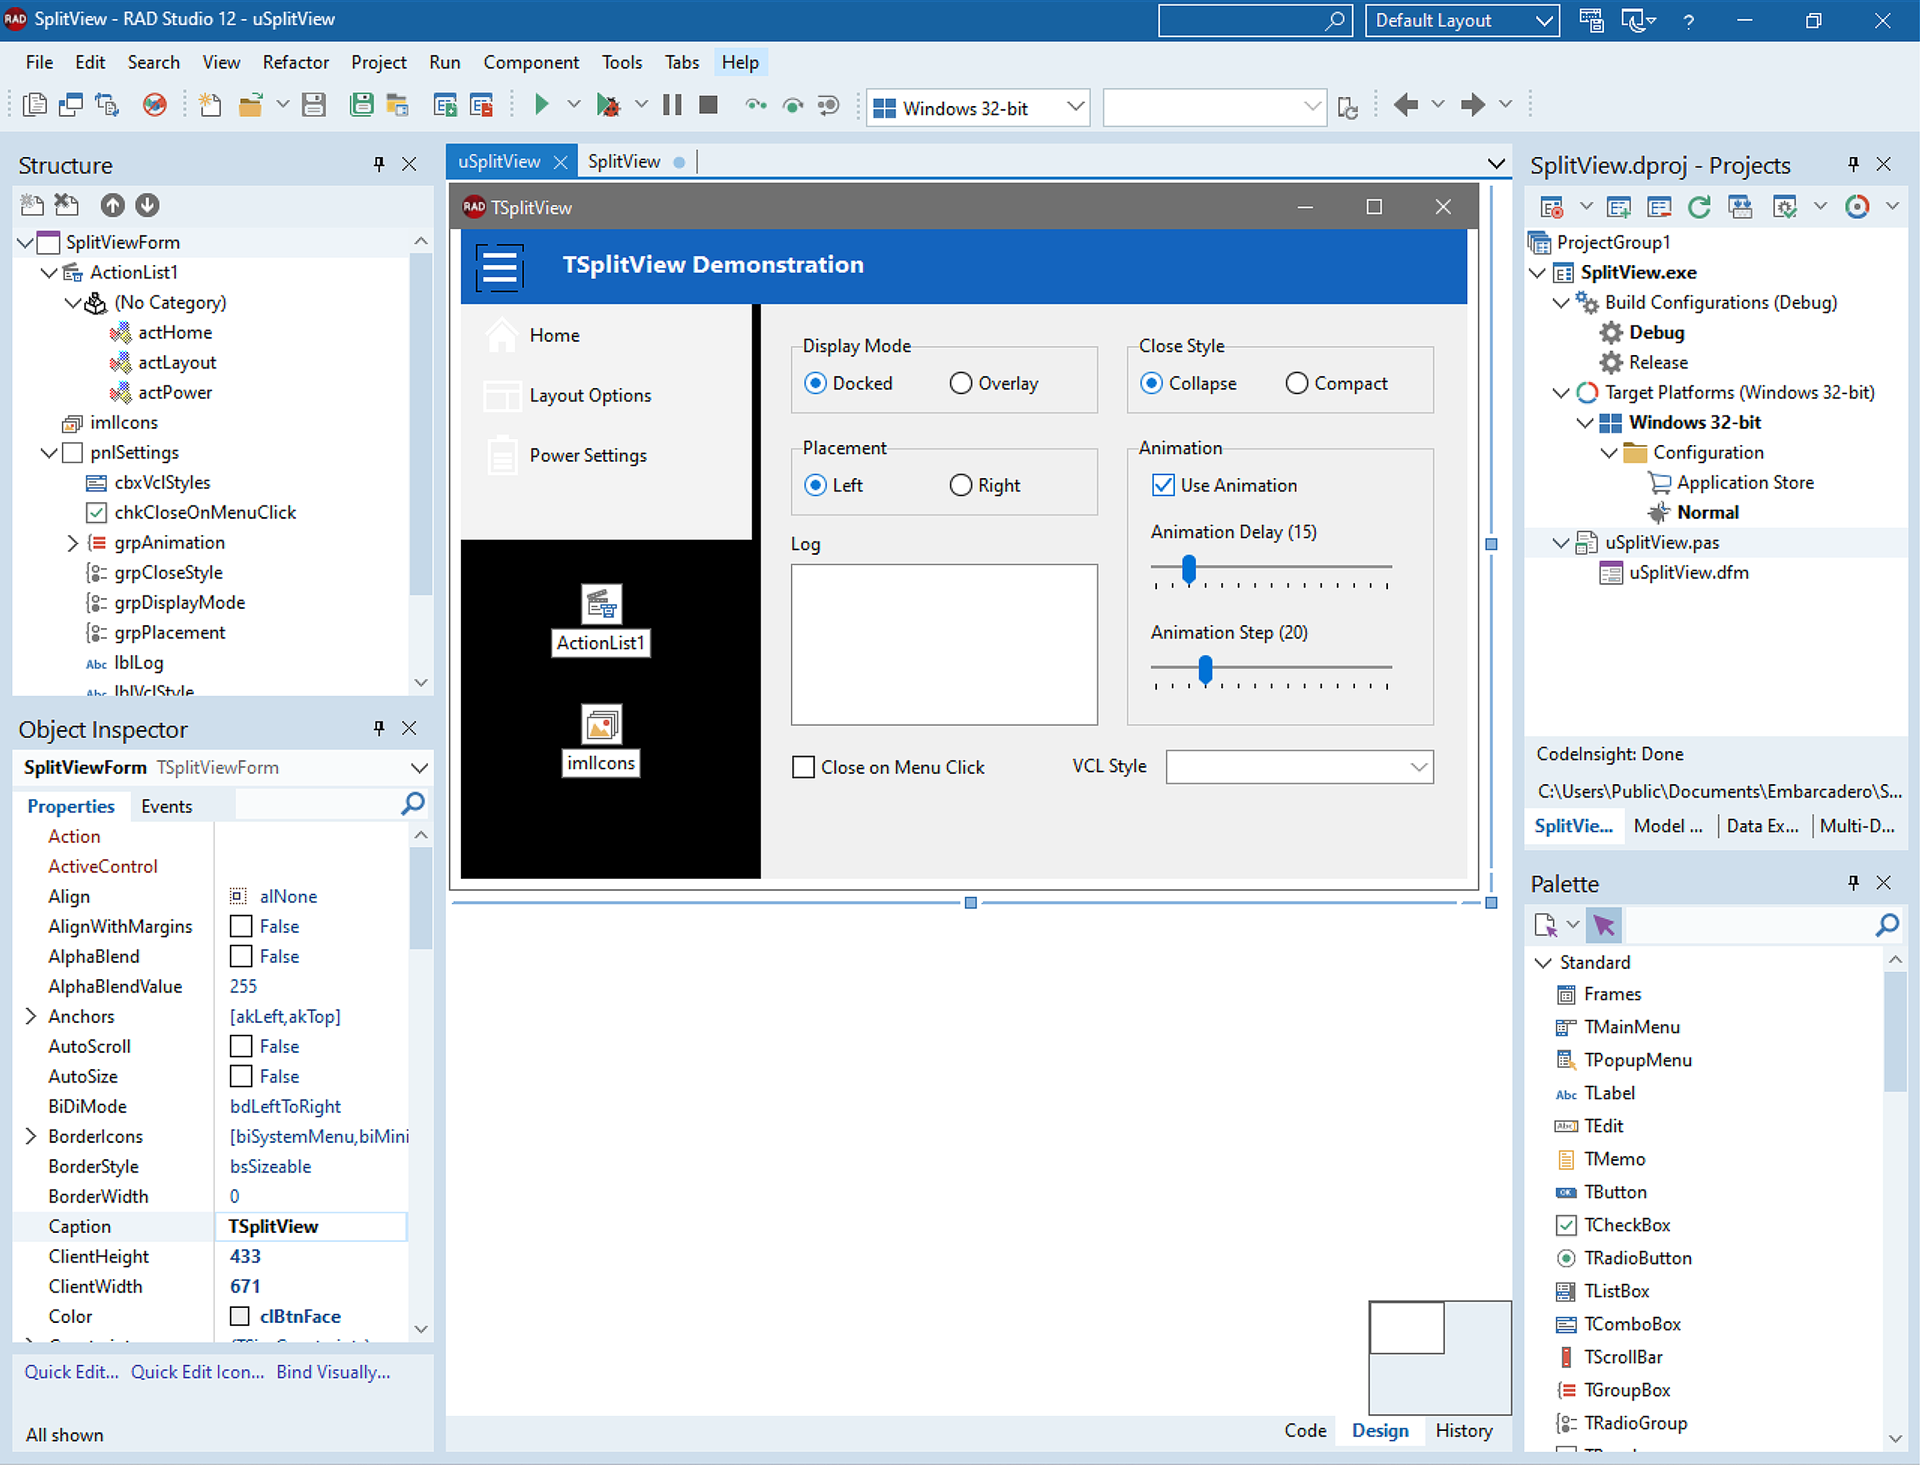
Task: Click the Bind Visually... link
Action: [333, 1372]
